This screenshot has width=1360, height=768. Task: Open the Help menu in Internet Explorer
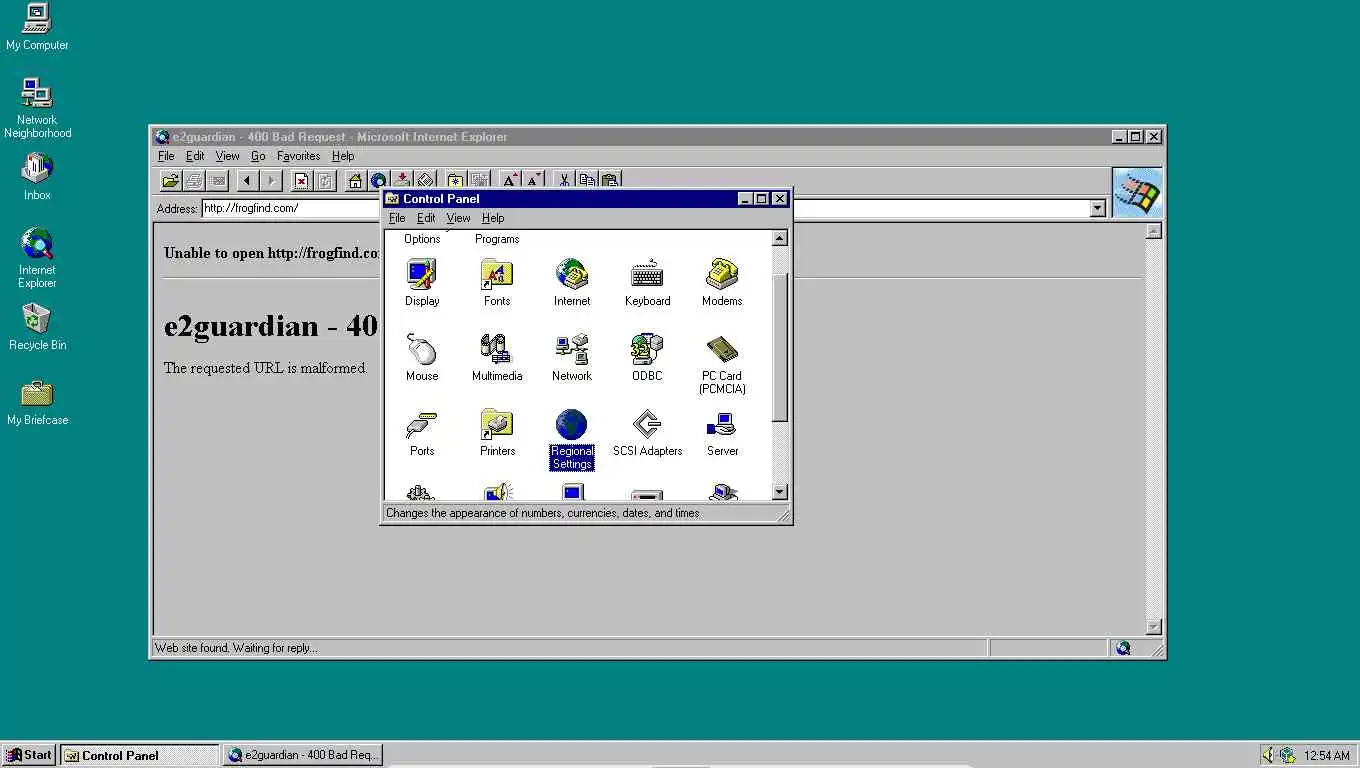point(343,156)
